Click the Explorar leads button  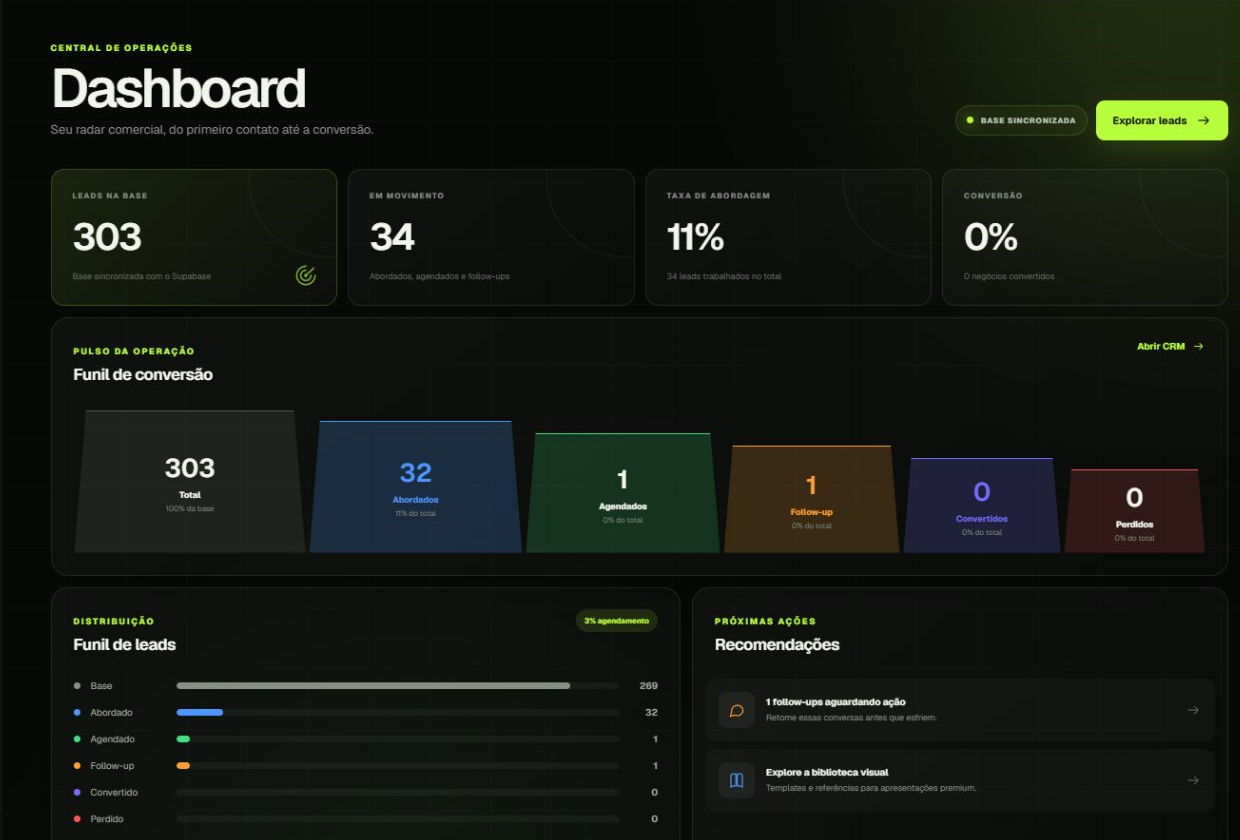pos(1161,120)
